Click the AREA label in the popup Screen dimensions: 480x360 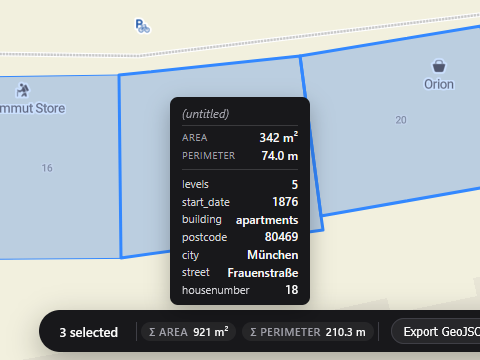click(195, 138)
